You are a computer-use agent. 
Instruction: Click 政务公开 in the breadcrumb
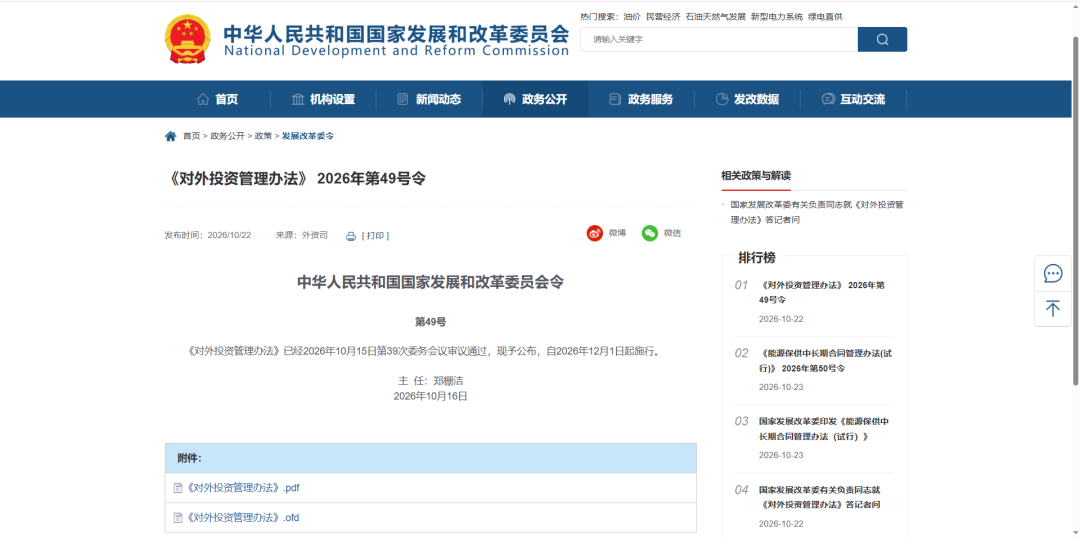pyautogui.click(x=227, y=136)
